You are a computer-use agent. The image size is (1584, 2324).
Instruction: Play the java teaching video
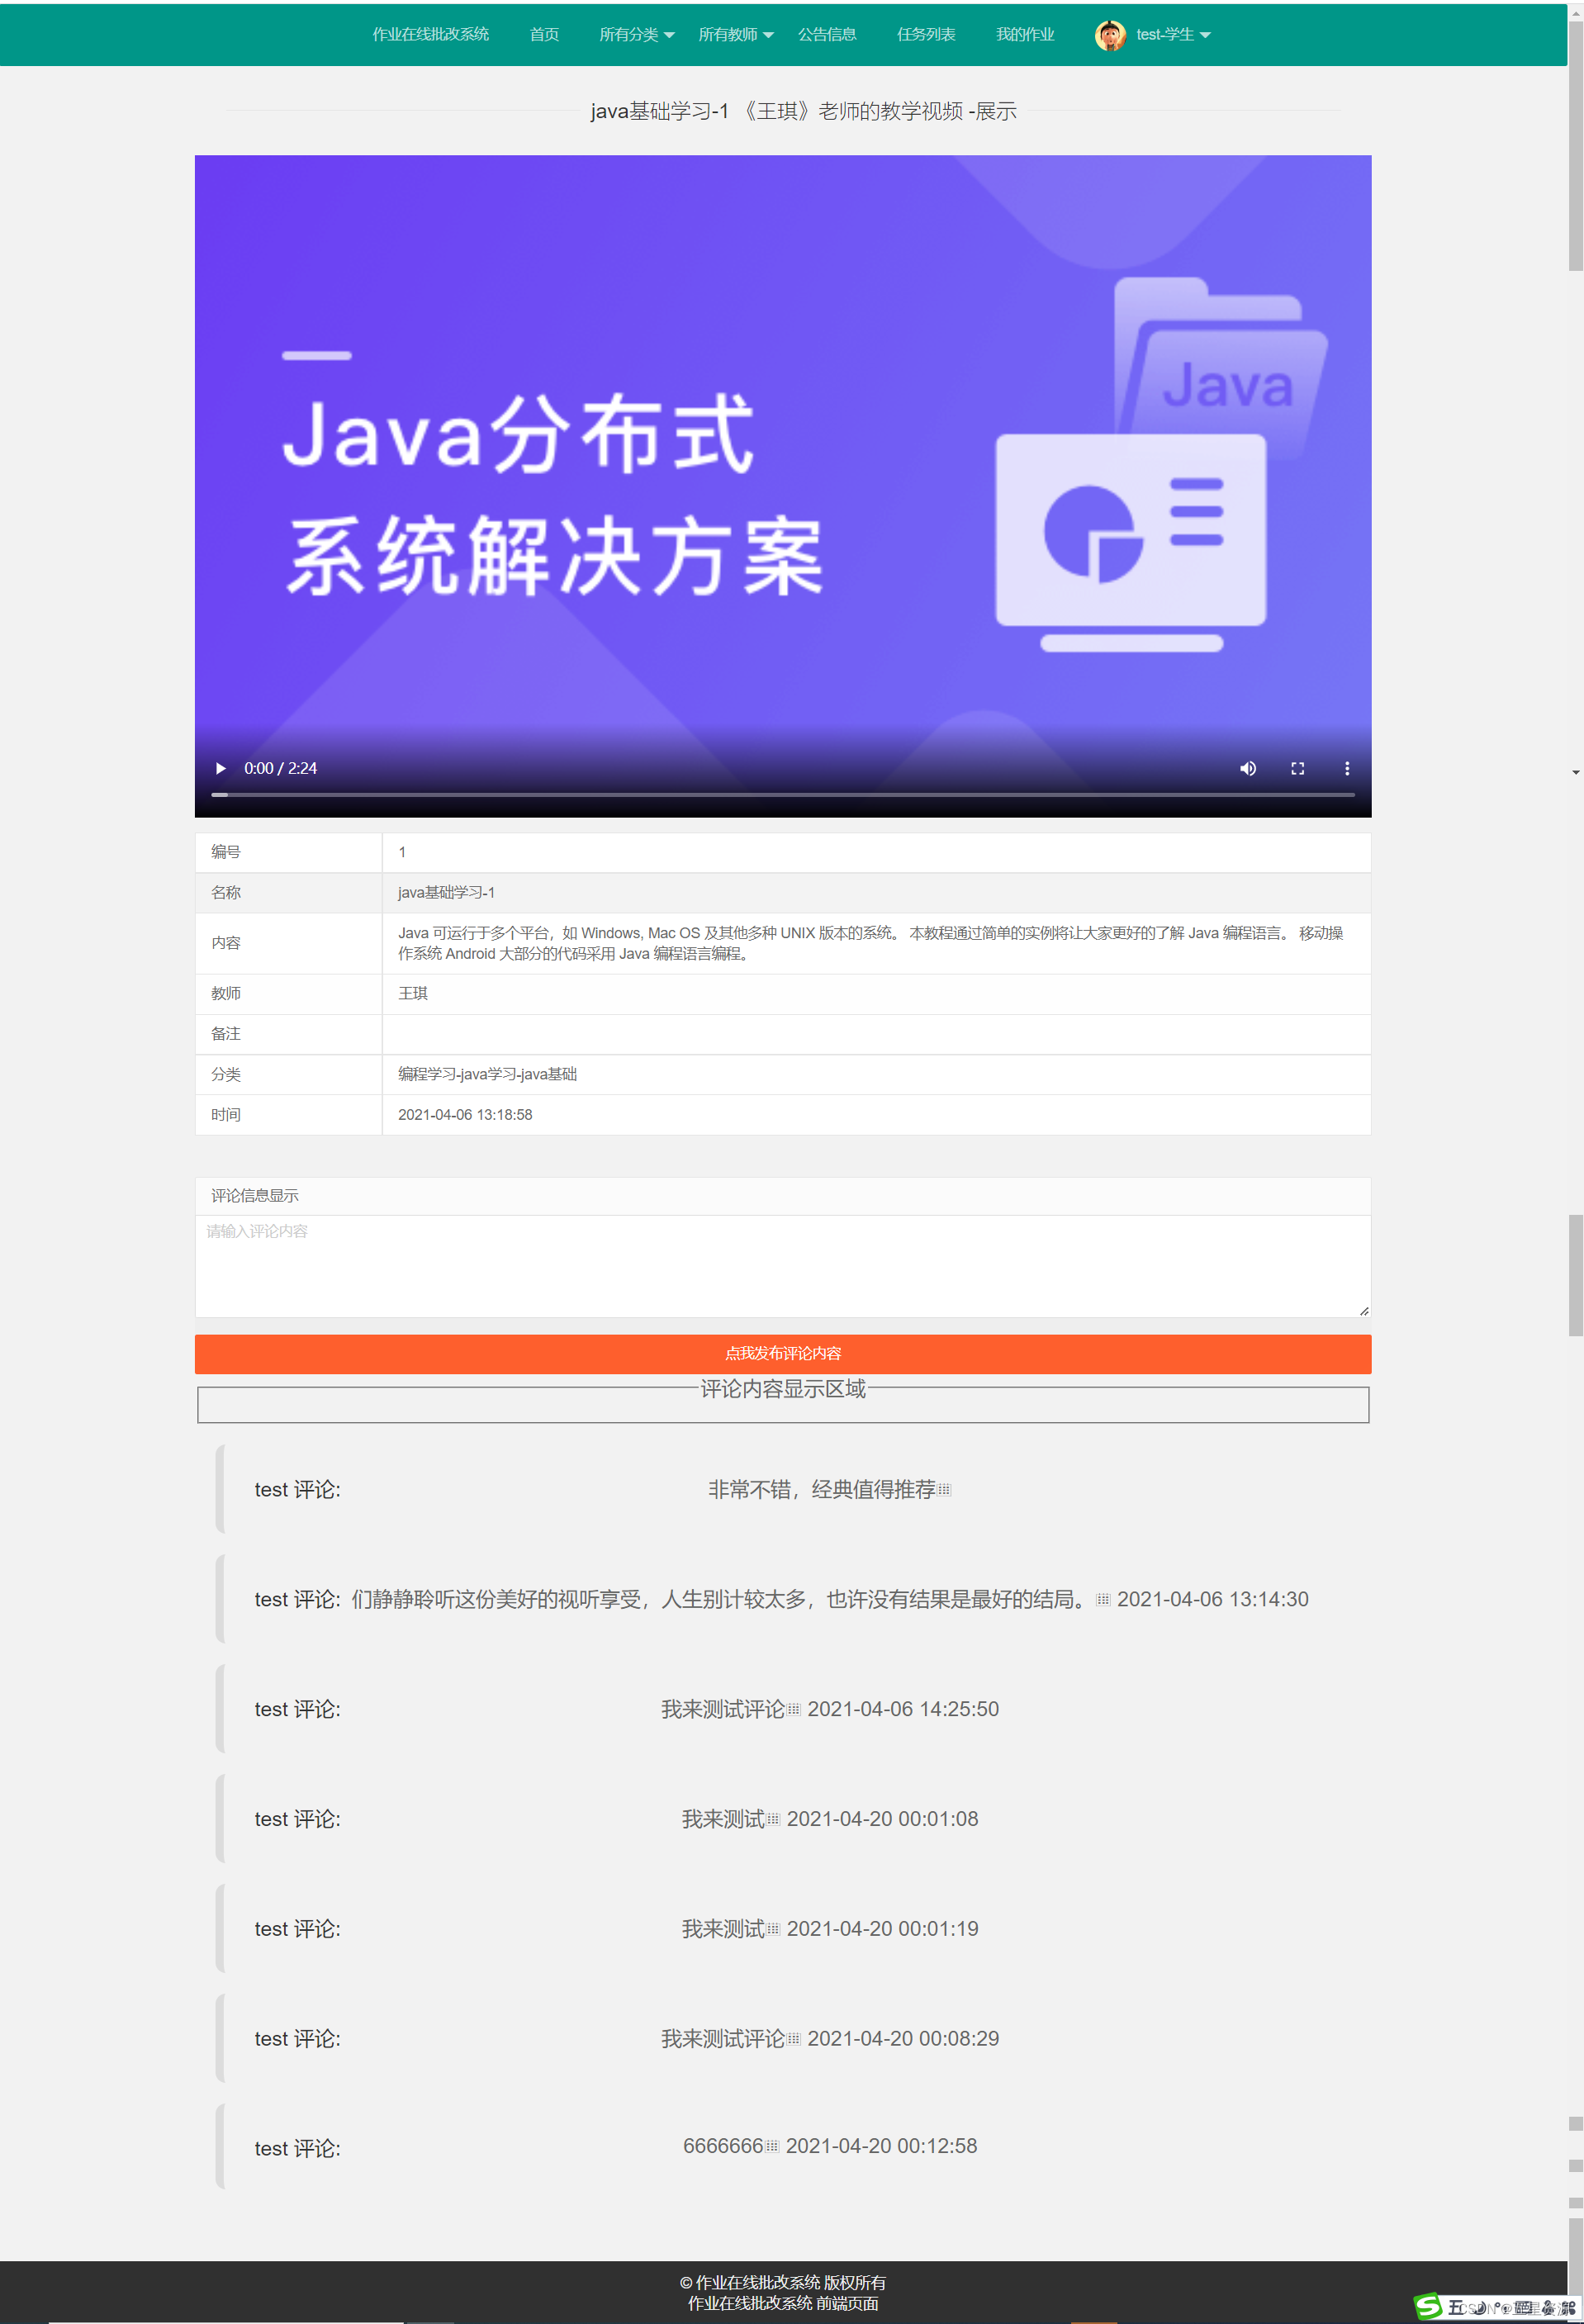pyautogui.click(x=220, y=768)
